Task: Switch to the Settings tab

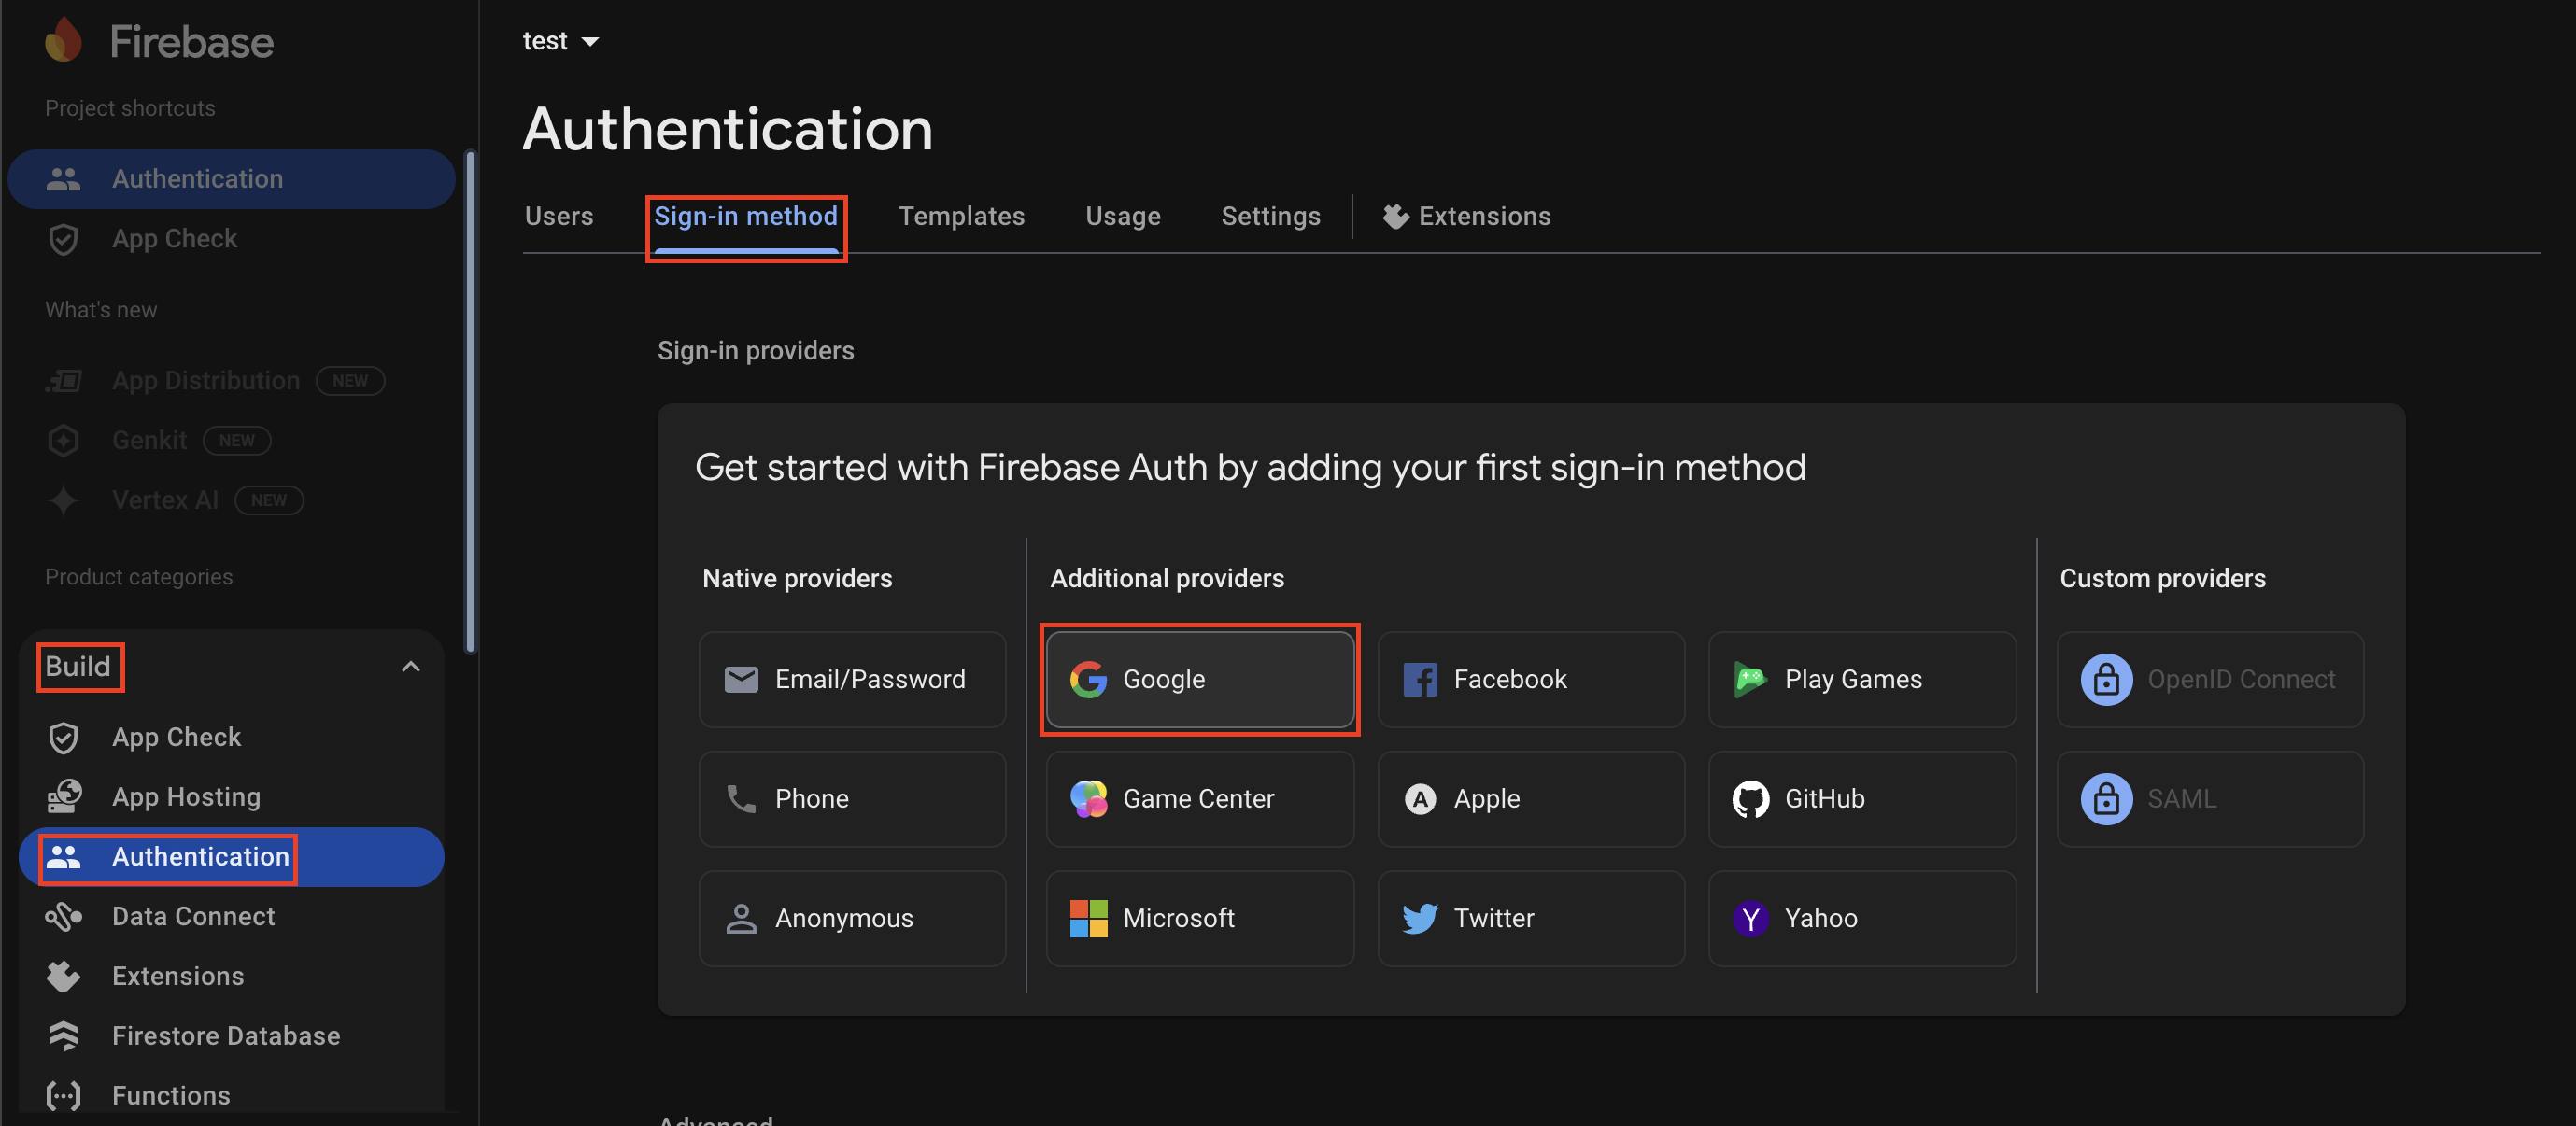Action: (1270, 217)
